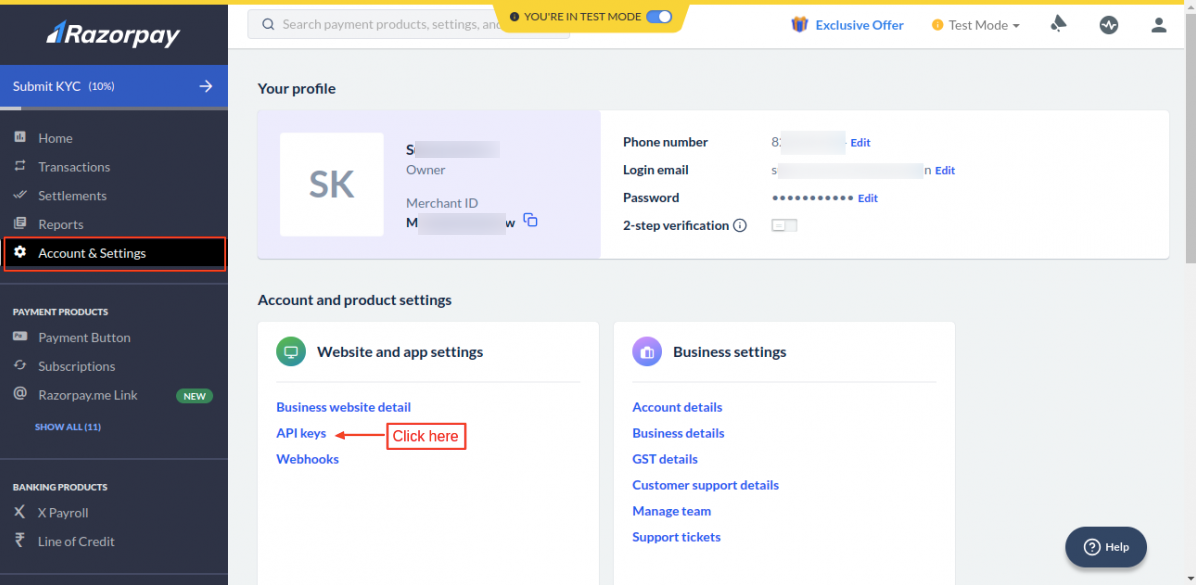Edit the phone number
The image size is (1196, 585).
pyautogui.click(x=860, y=143)
